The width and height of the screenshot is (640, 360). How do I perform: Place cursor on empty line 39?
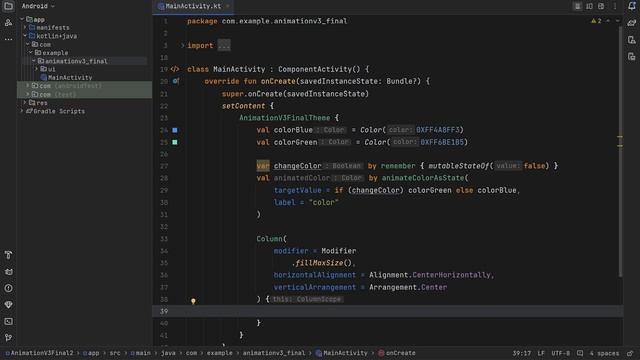388,311
